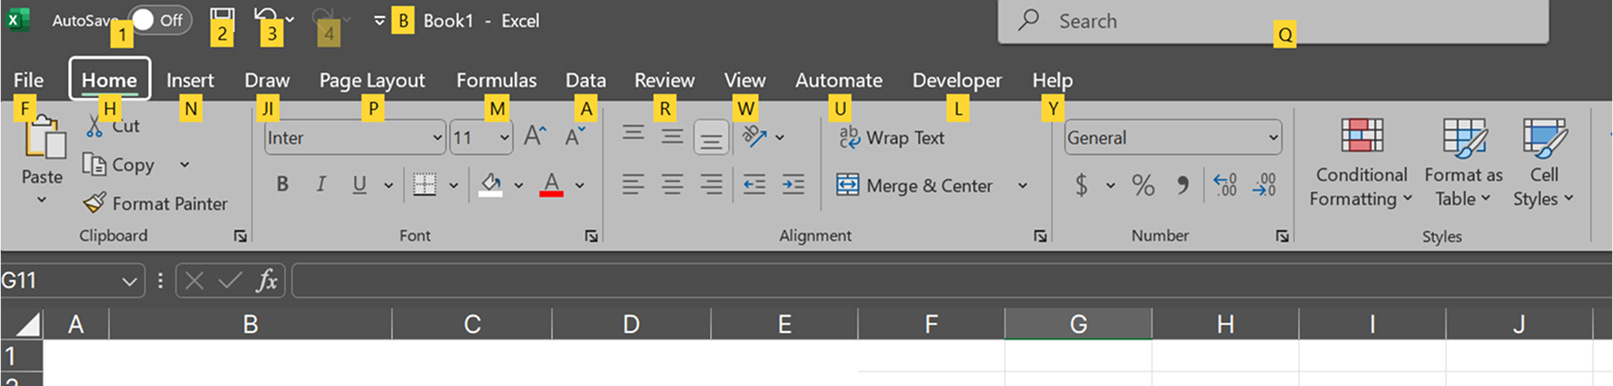The image size is (1613, 386).
Task: Open Number format dialog launcher
Action: point(1282,236)
